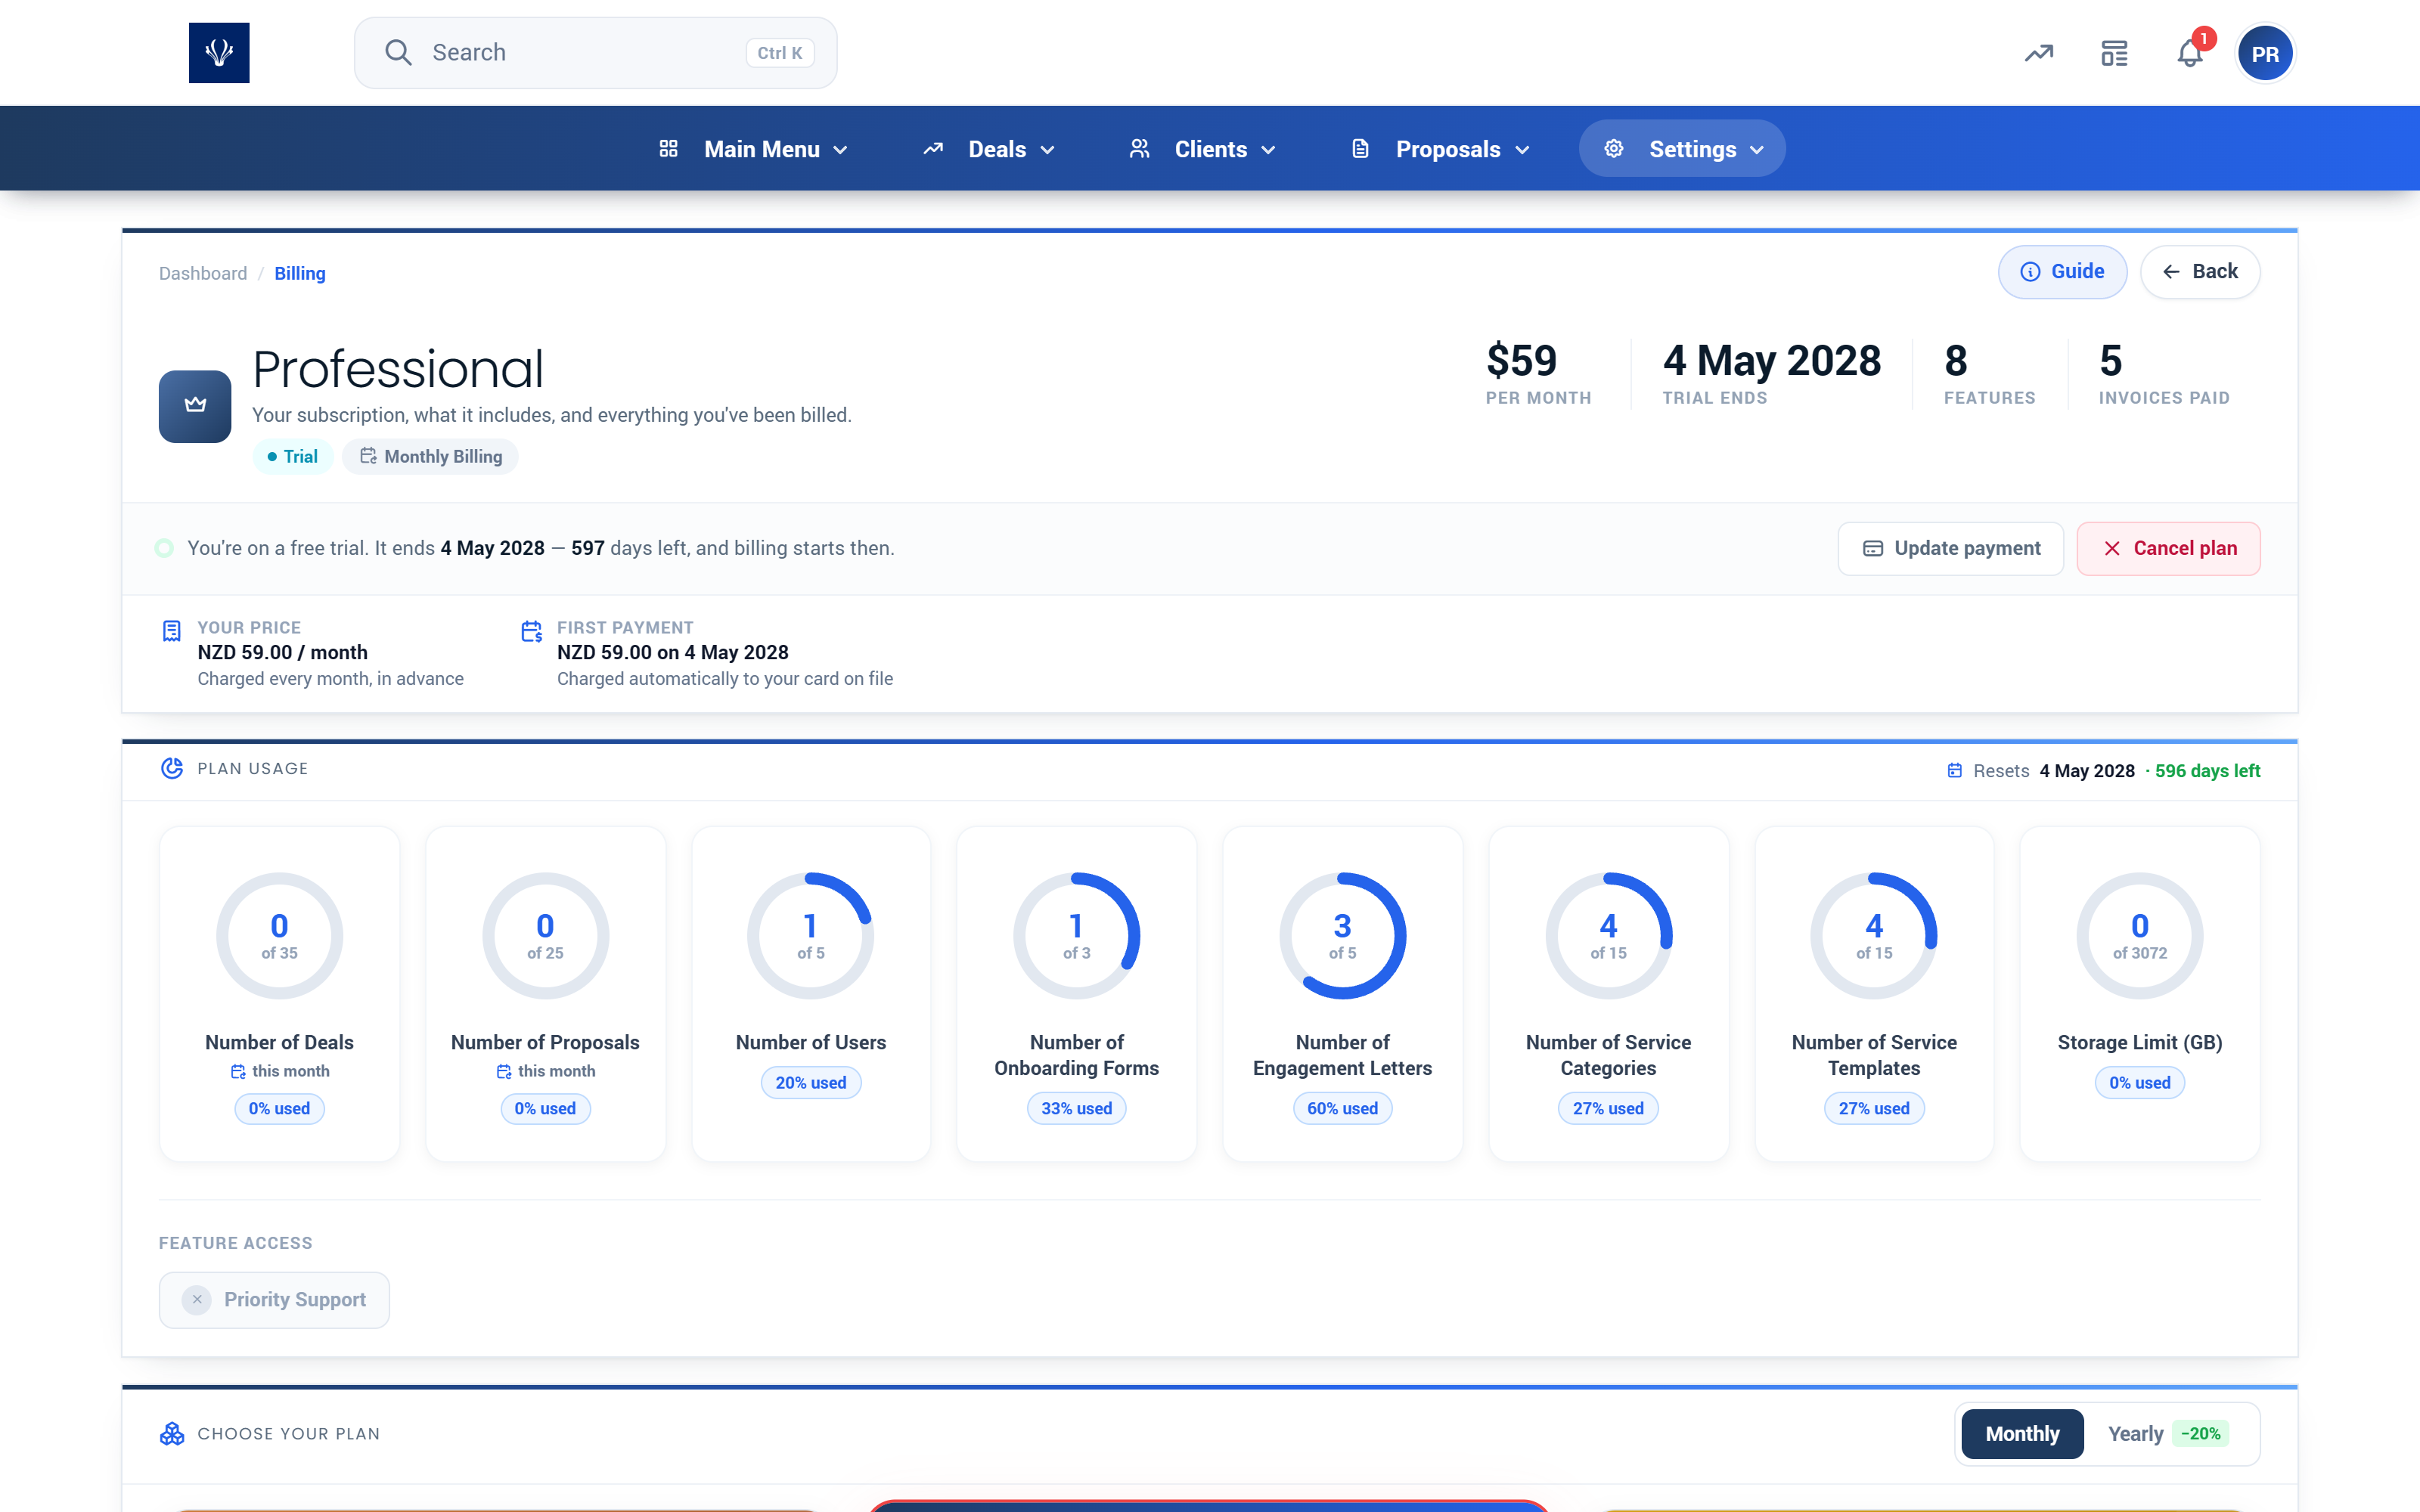Click the Settings gear icon

coord(1614,149)
